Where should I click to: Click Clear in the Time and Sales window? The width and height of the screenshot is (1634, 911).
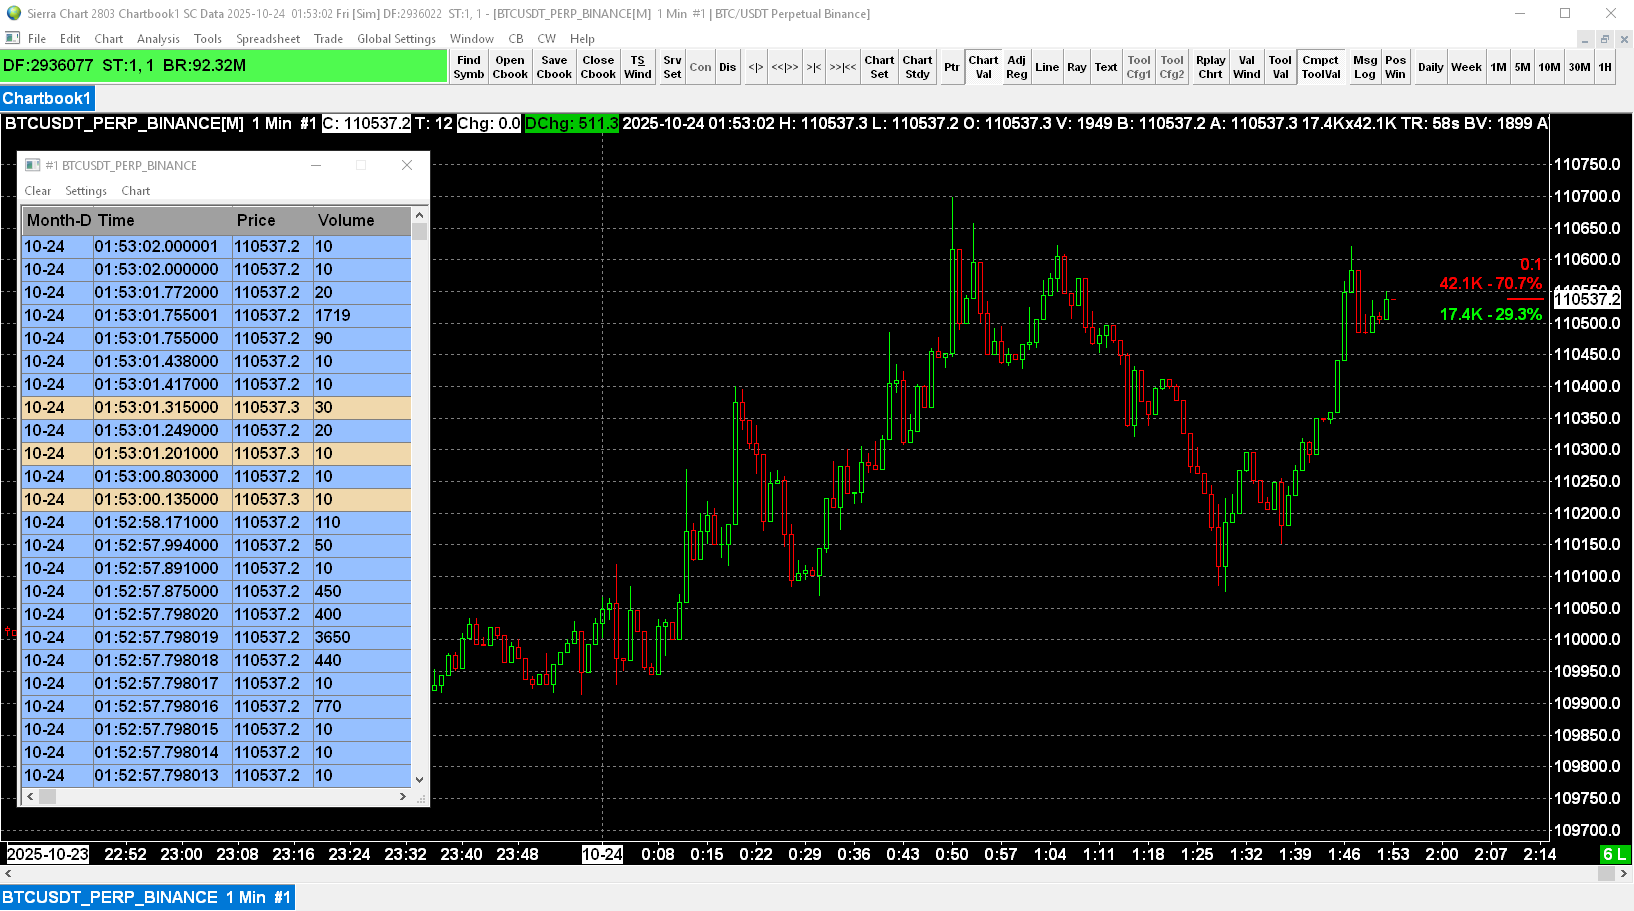(38, 191)
